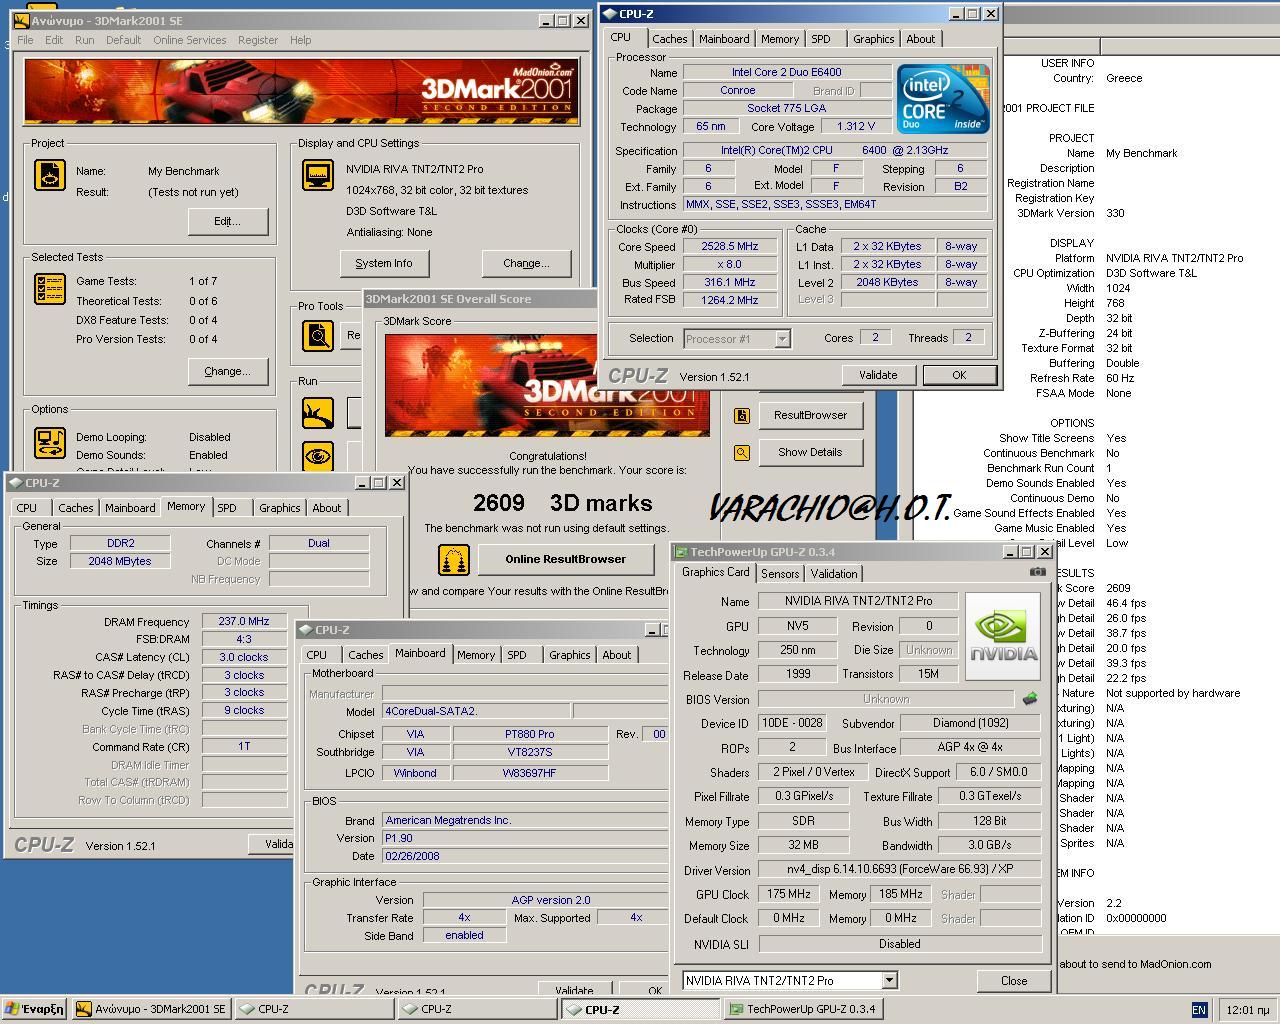1280x1024 pixels.
Task: Click the GPU Clock value 175 MHz
Action: pyautogui.click(x=789, y=894)
